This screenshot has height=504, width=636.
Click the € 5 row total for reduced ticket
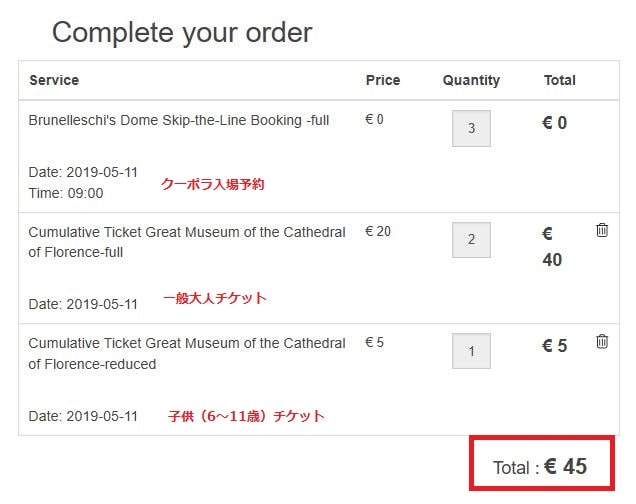pos(554,345)
